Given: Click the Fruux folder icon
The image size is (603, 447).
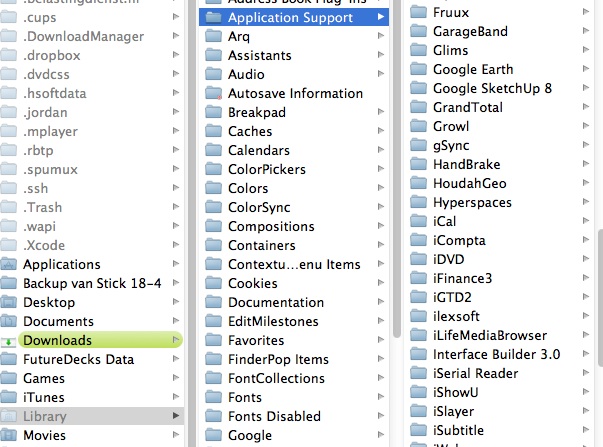Looking at the screenshot, I should [418, 12].
